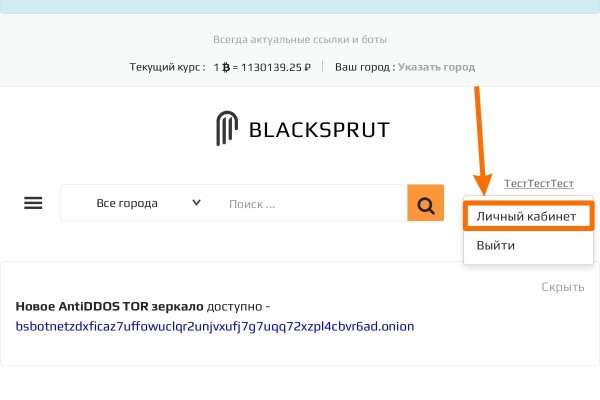Click the Текущий курс label
The width and height of the screenshot is (600, 400).
click(x=167, y=68)
